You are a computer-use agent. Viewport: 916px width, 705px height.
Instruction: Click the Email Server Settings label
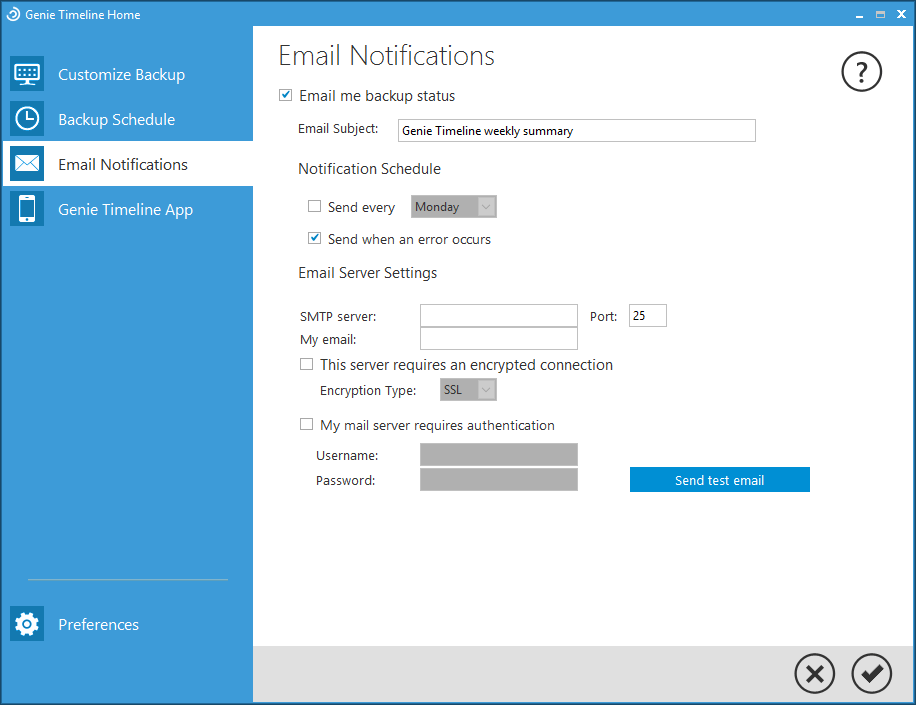(x=367, y=273)
